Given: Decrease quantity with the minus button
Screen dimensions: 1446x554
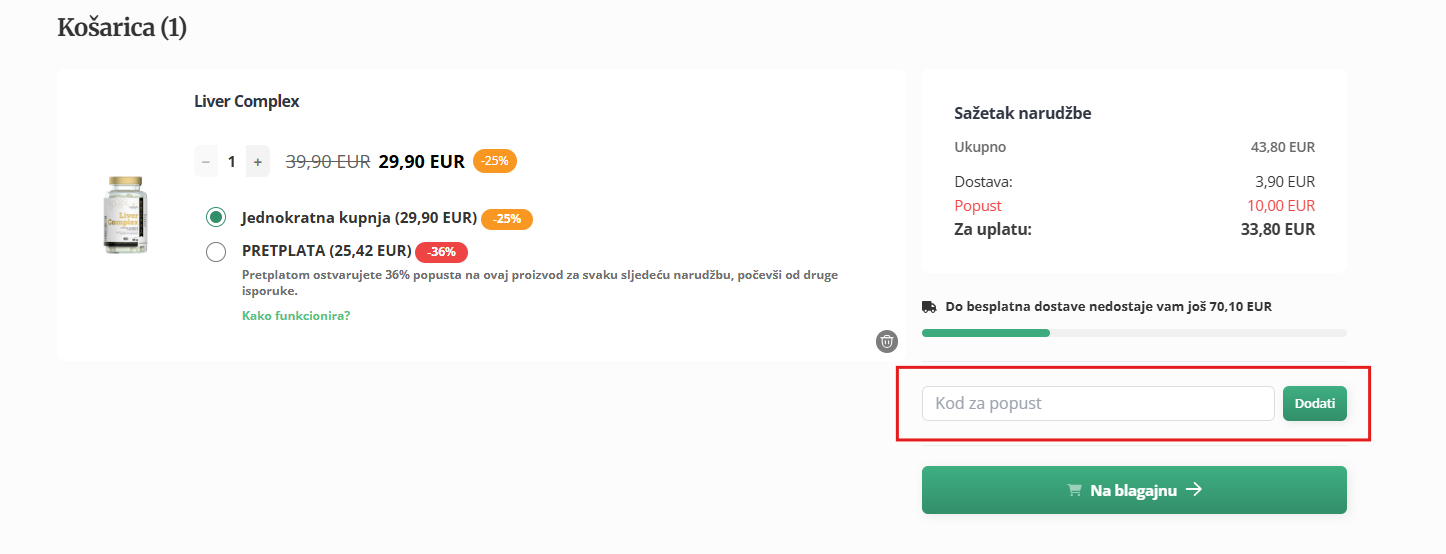Looking at the screenshot, I should point(206,161).
